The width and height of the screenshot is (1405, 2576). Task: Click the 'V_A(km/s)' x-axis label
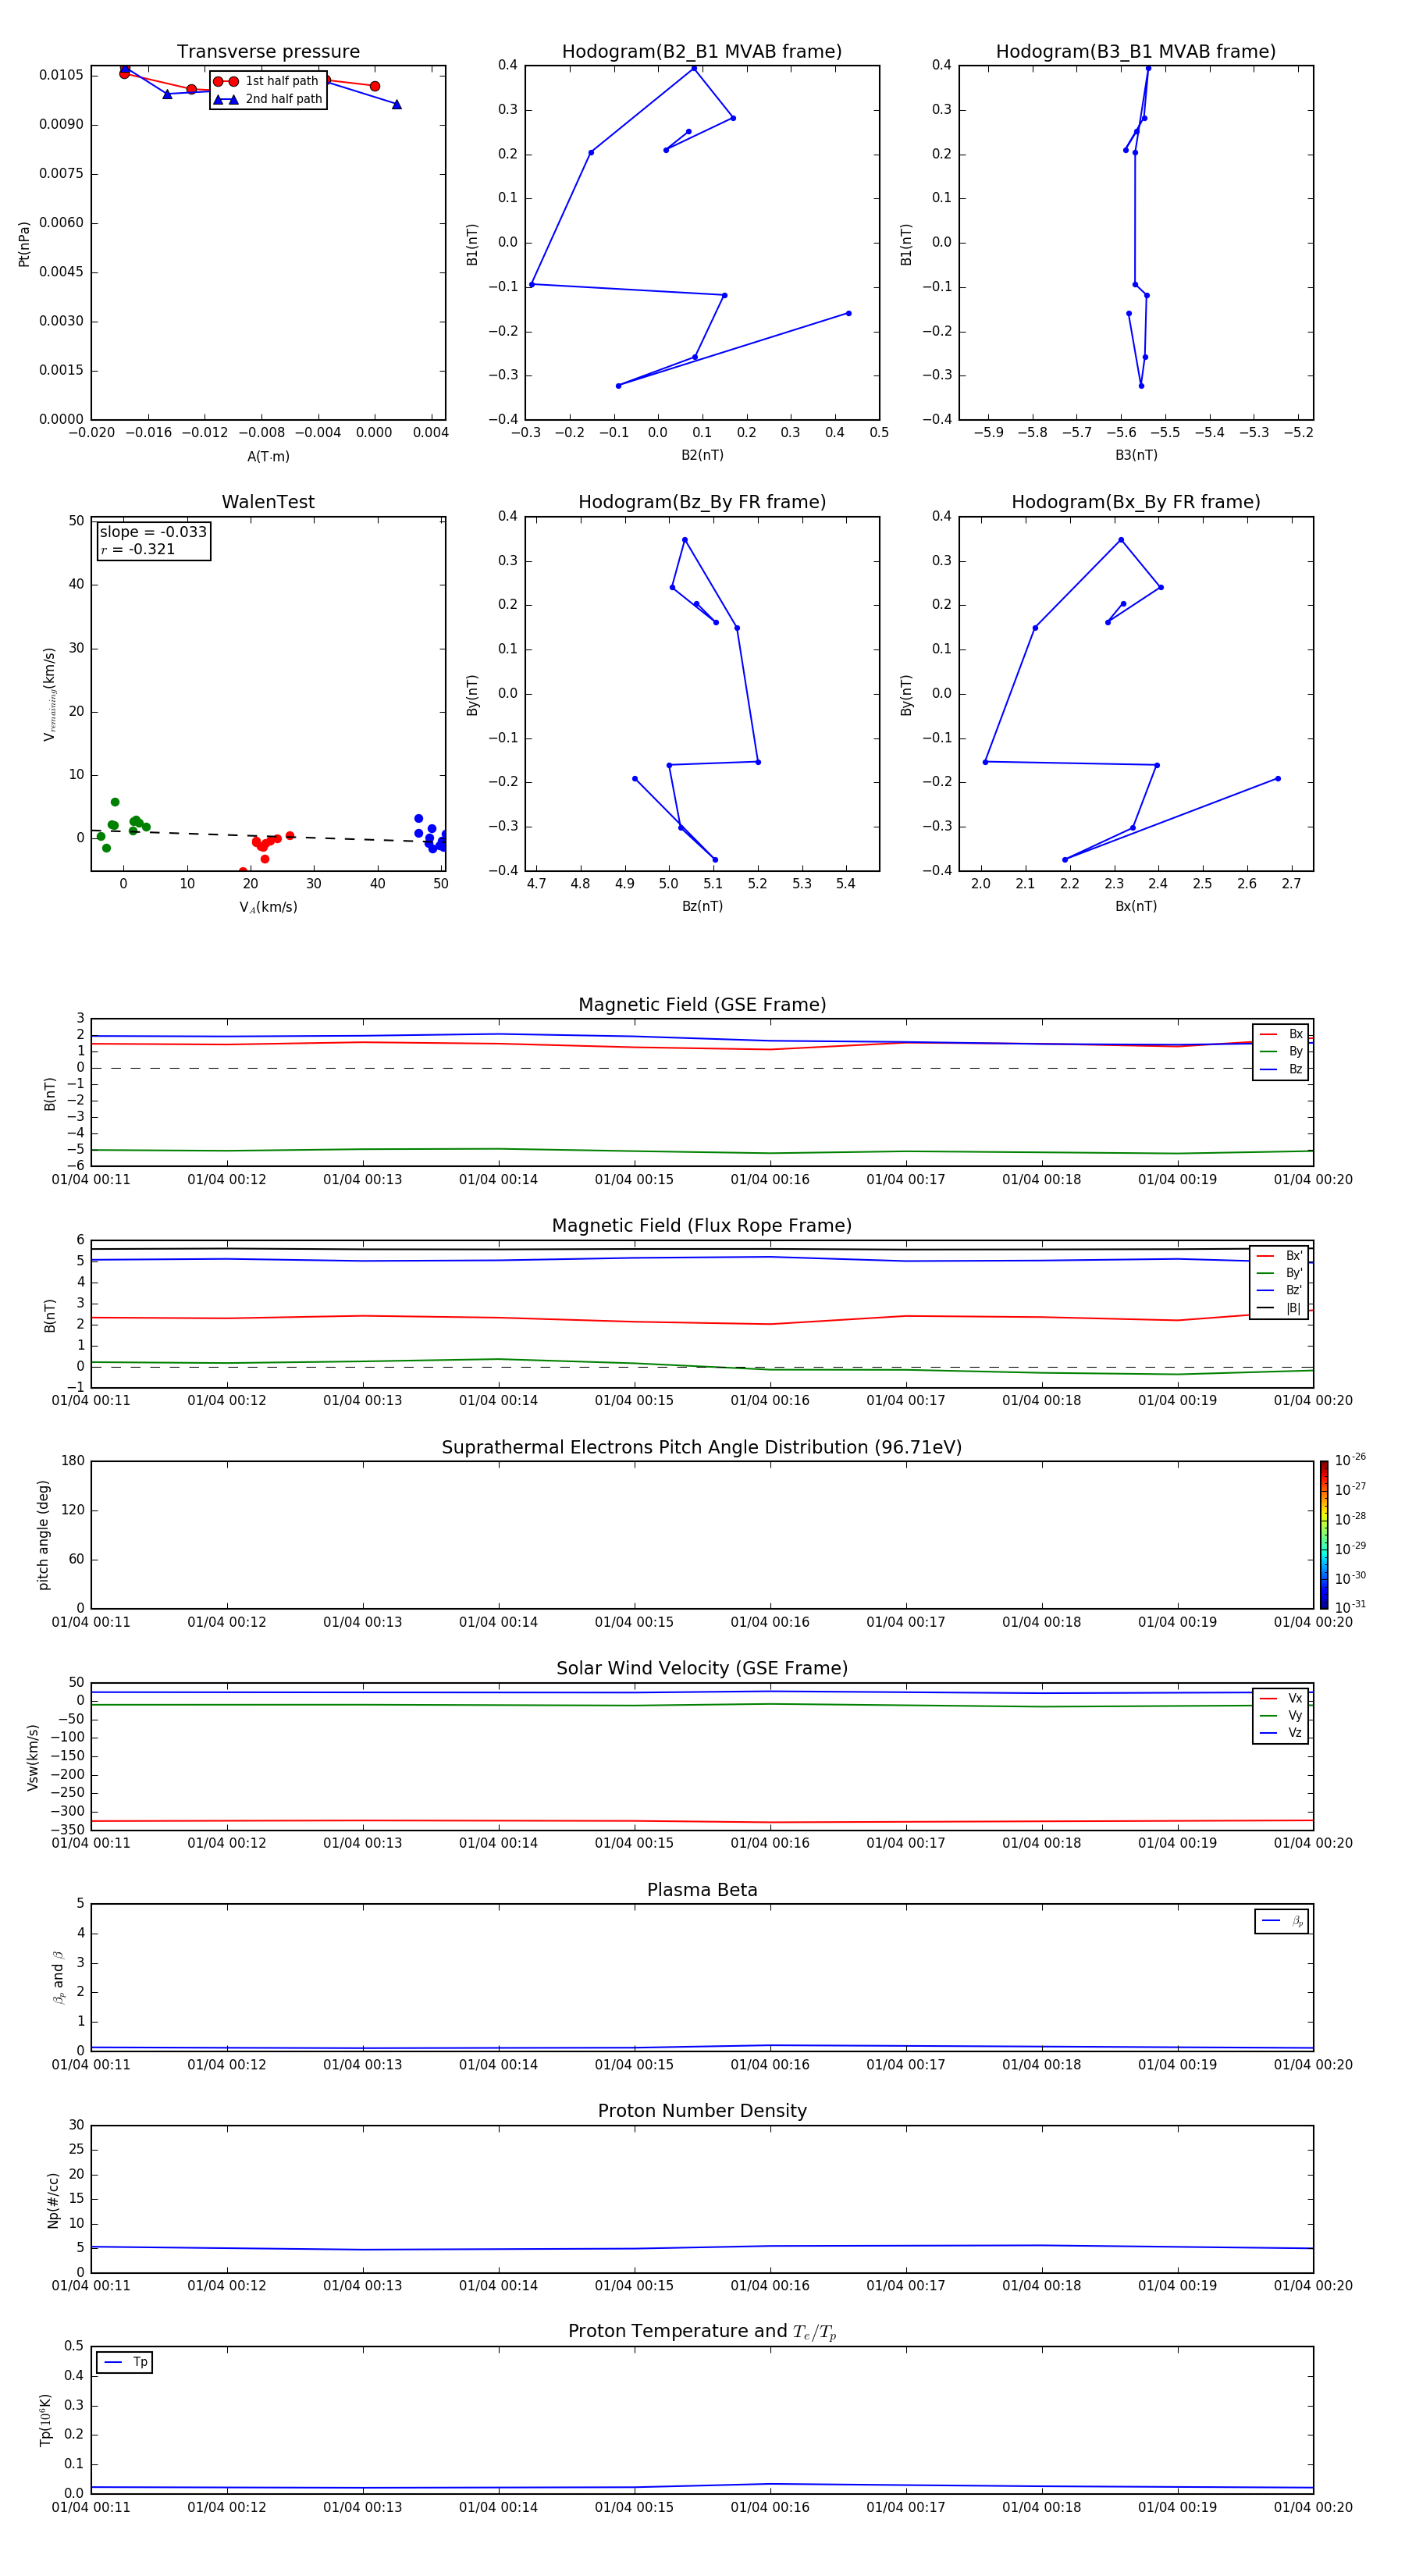(268, 907)
